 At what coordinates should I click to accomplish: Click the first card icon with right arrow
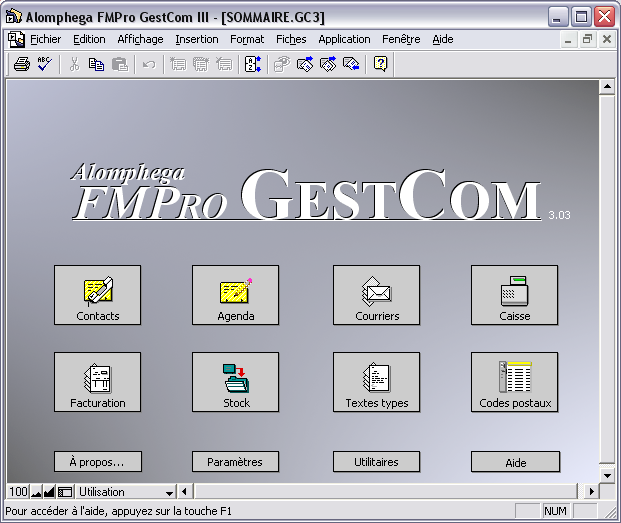(305, 64)
